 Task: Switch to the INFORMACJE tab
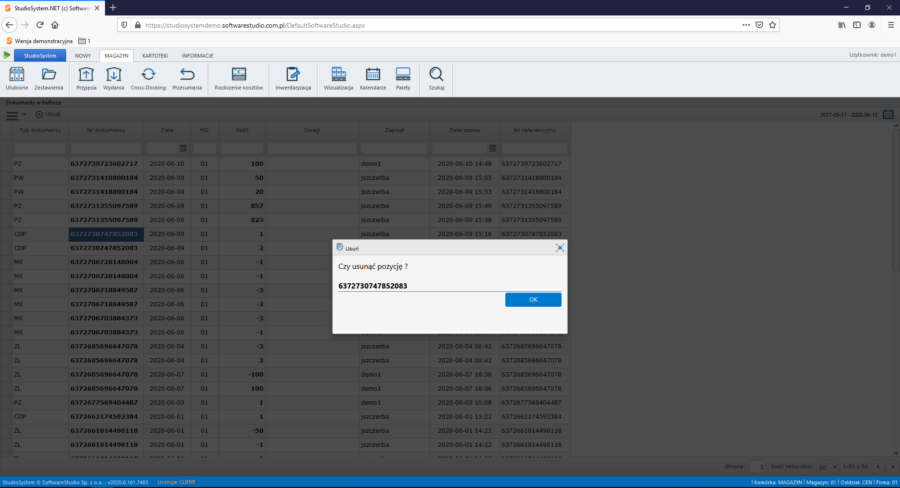click(197, 56)
